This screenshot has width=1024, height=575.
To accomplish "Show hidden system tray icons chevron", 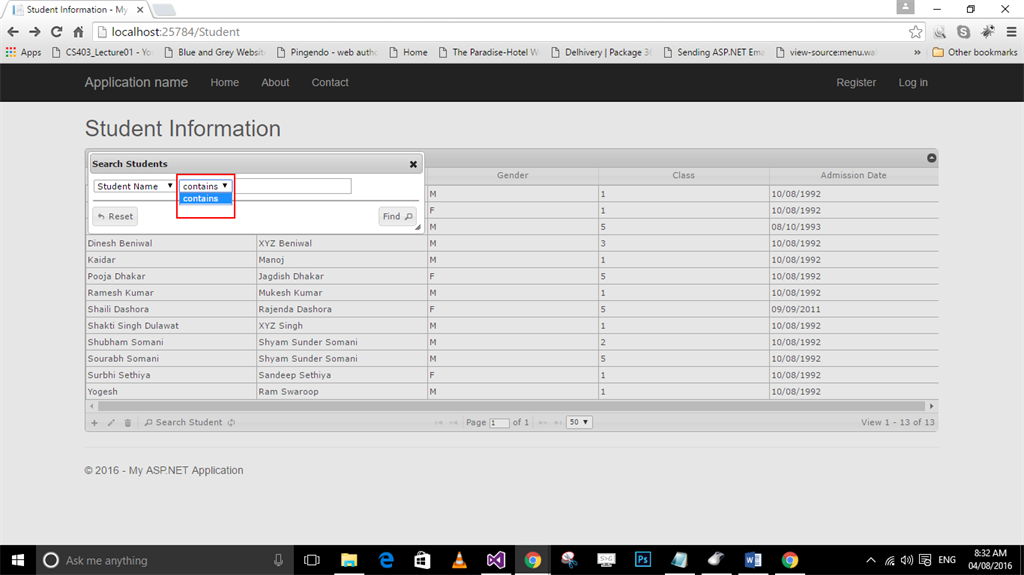I will [x=871, y=560].
